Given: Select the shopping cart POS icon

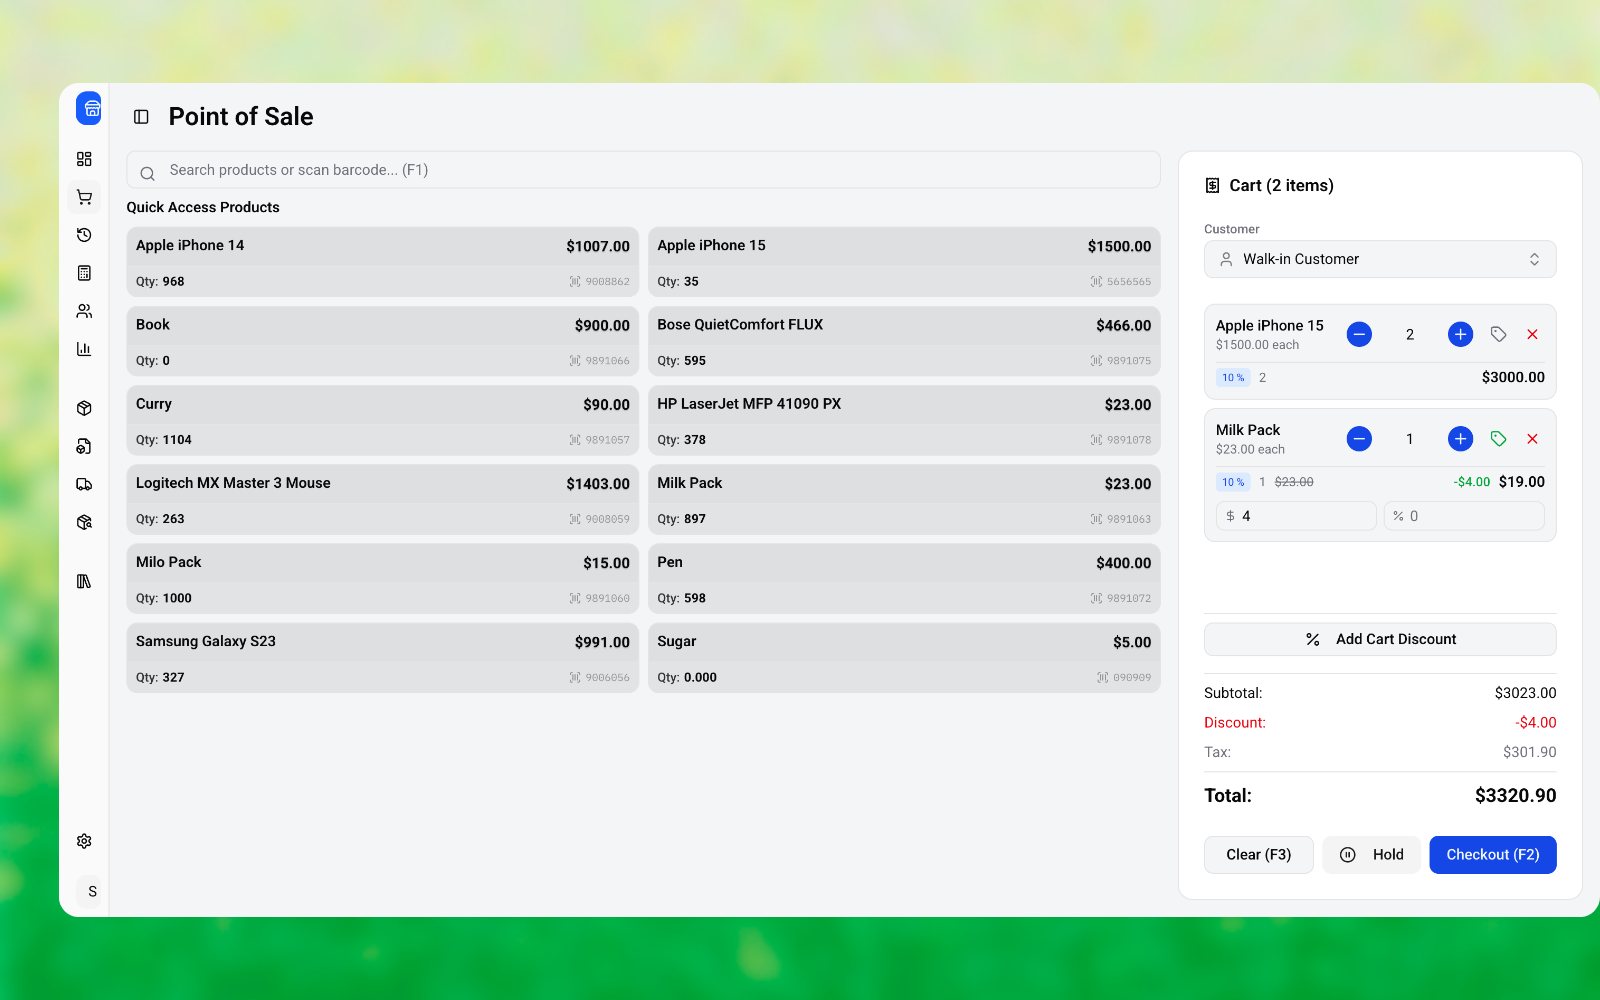Looking at the screenshot, I should [x=84, y=197].
